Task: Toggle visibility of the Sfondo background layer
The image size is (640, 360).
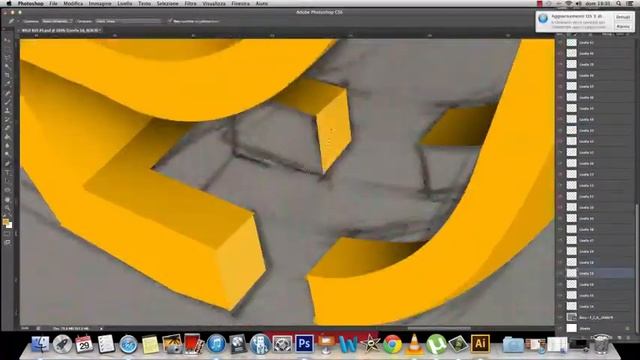Action: (x=560, y=328)
